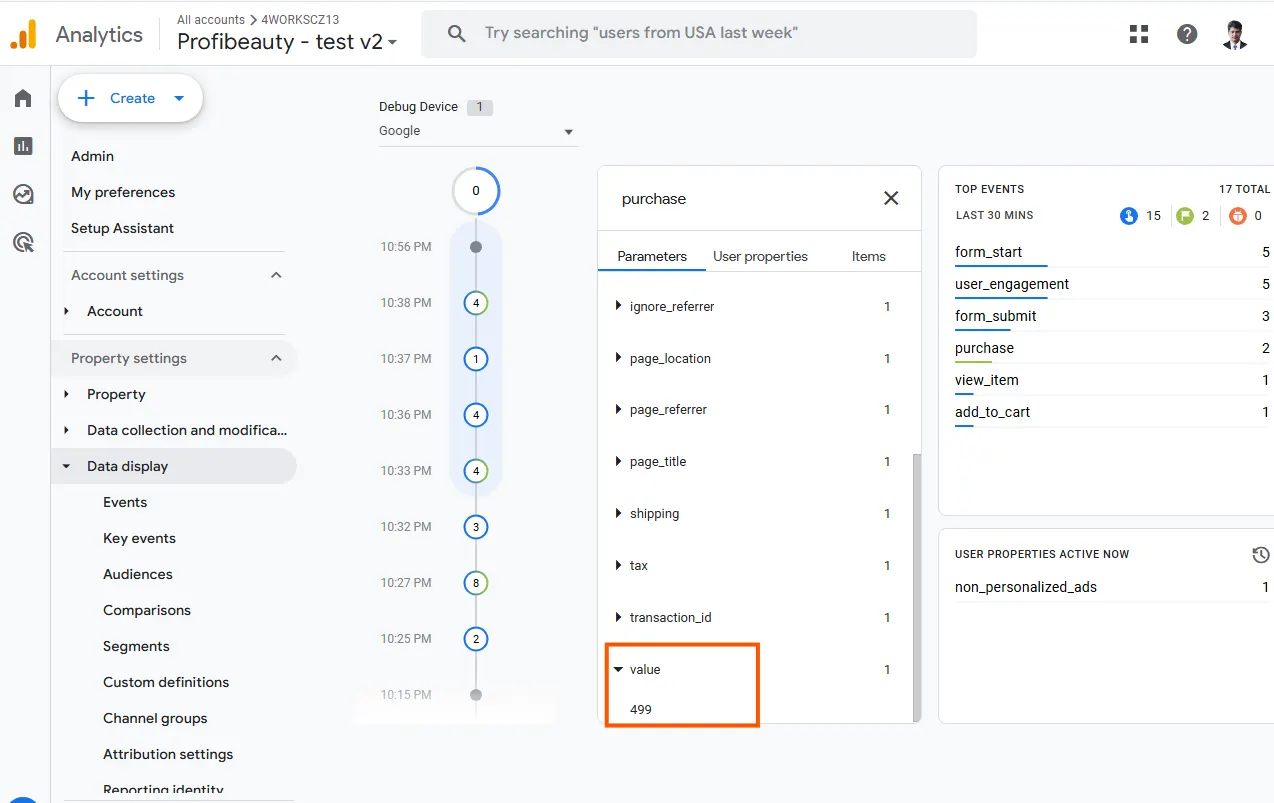Switch to the Items tab

868,256
